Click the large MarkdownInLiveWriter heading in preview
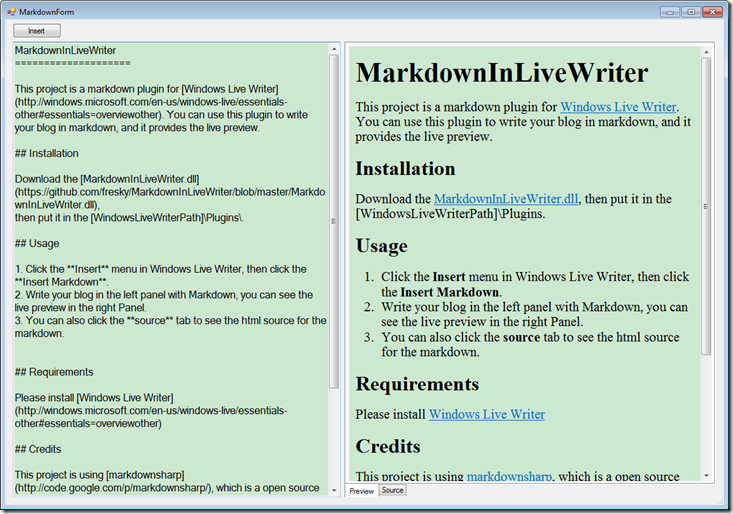 tap(502, 72)
